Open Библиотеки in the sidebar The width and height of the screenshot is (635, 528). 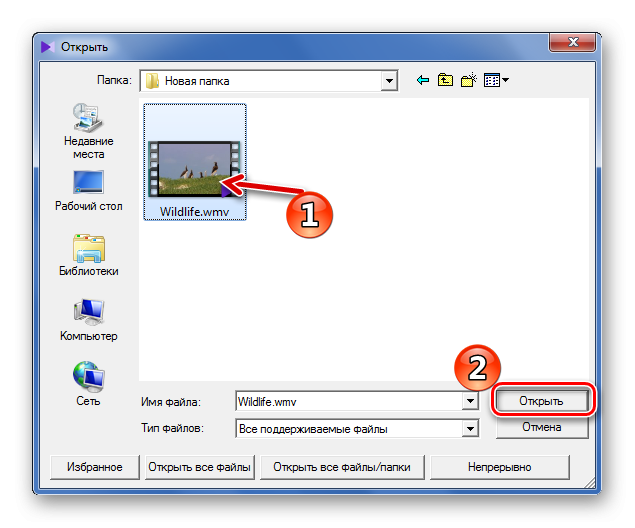point(88,254)
